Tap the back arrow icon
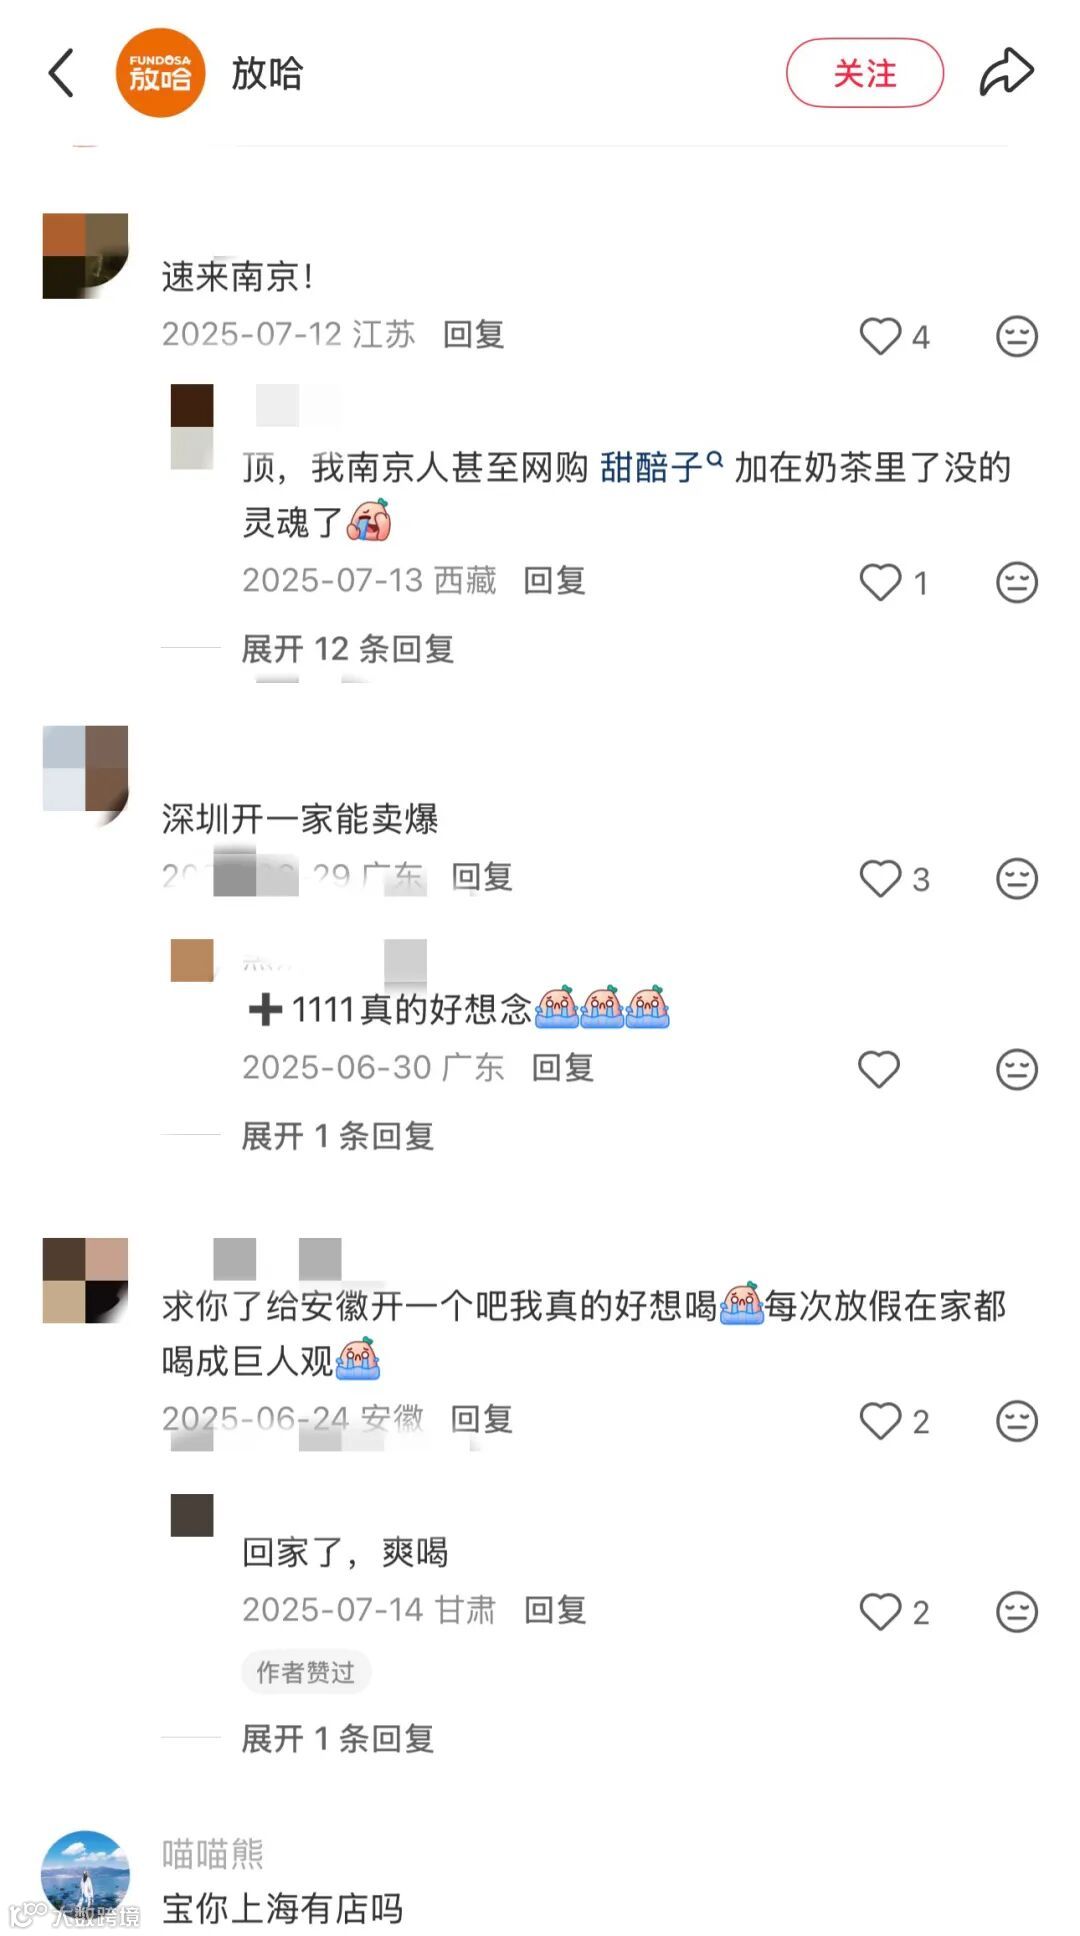Screen dimensions: 1080x1936 coord(61,73)
